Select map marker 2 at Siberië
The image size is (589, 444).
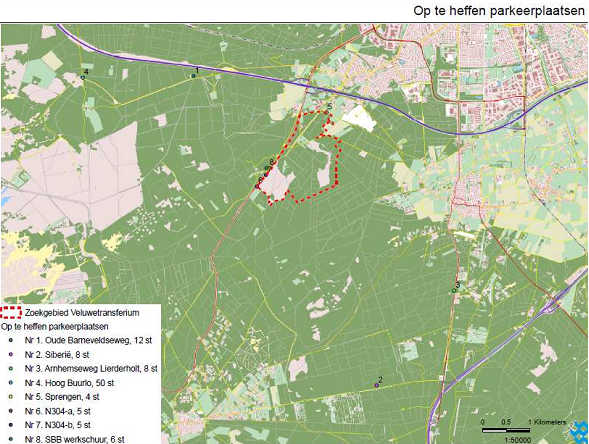point(376,385)
